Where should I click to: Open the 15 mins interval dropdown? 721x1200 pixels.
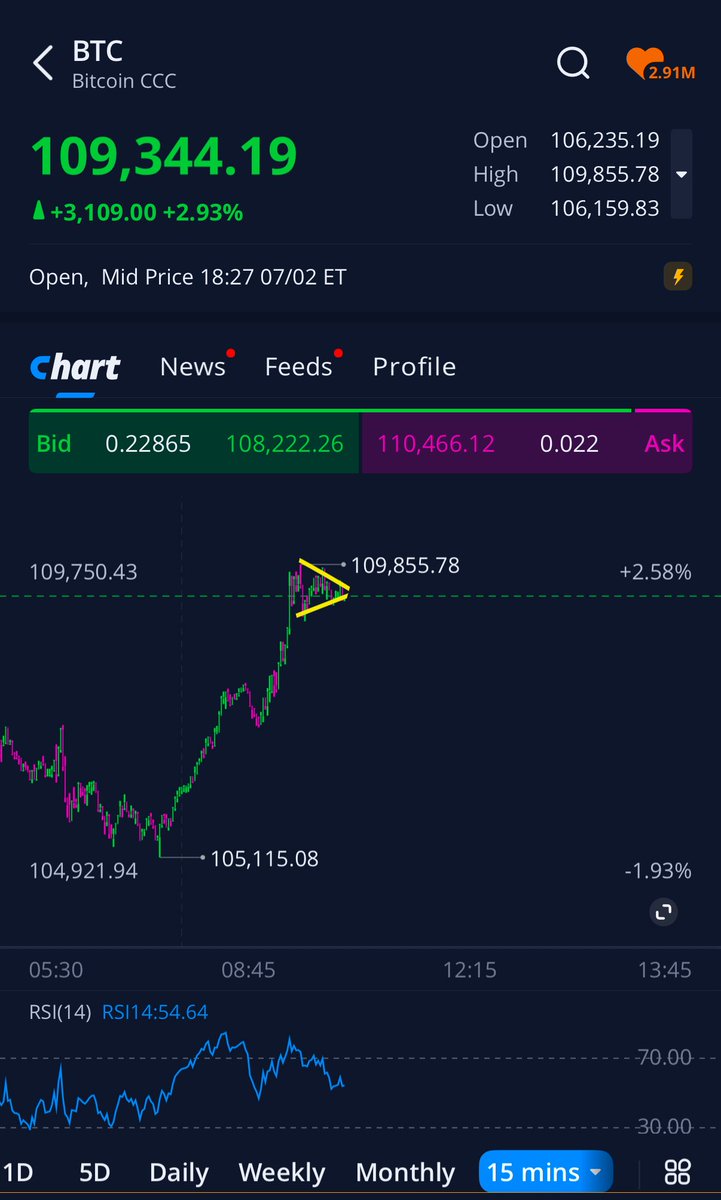point(546,1172)
